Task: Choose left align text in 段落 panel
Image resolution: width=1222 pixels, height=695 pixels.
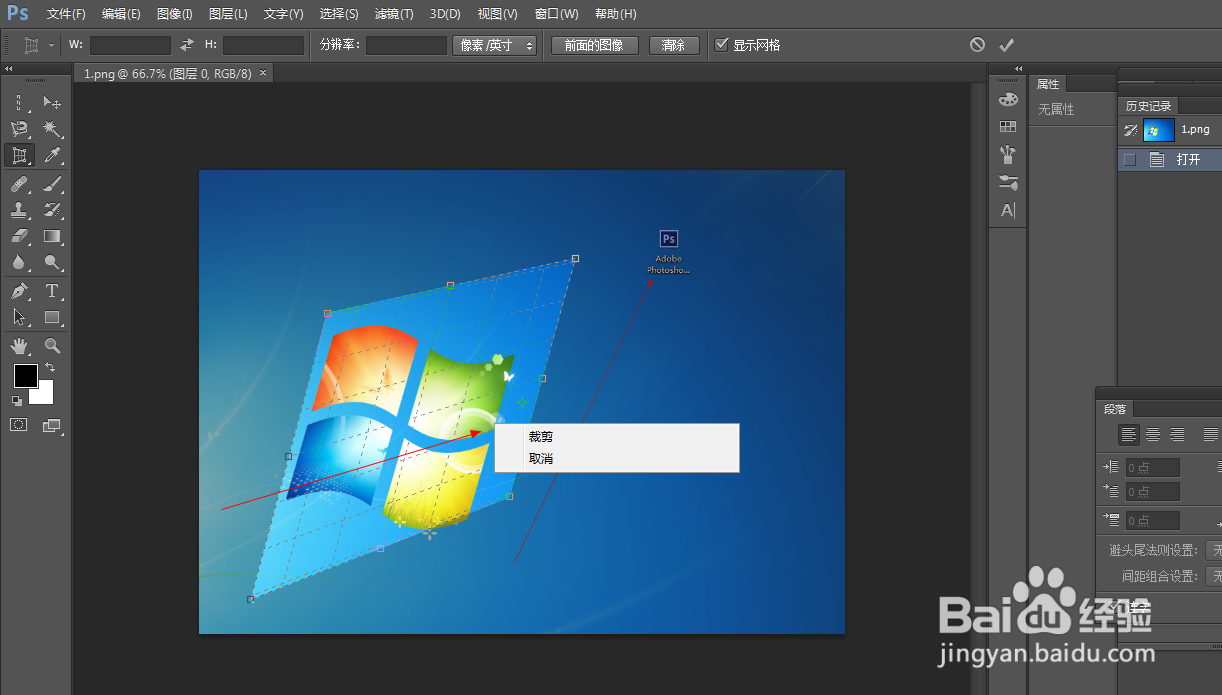Action: tap(1129, 434)
